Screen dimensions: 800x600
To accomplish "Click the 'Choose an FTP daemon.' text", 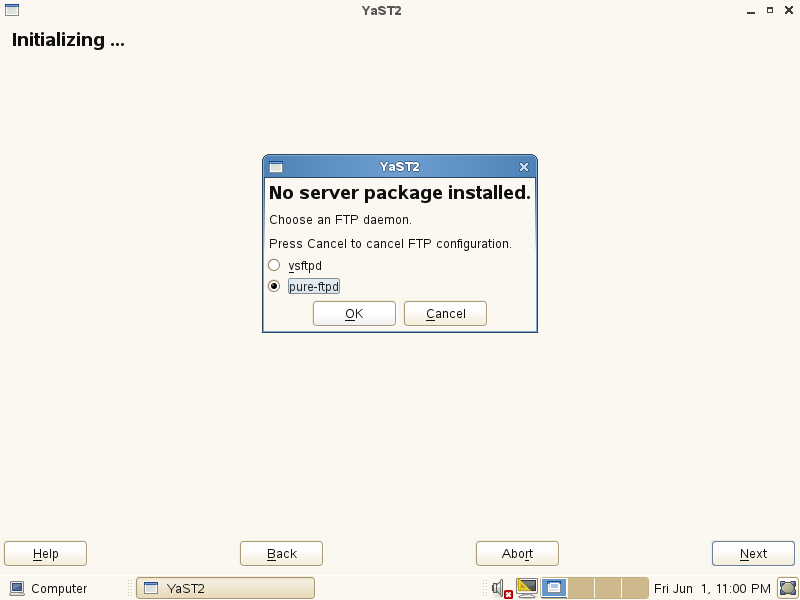I will [x=340, y=220].
